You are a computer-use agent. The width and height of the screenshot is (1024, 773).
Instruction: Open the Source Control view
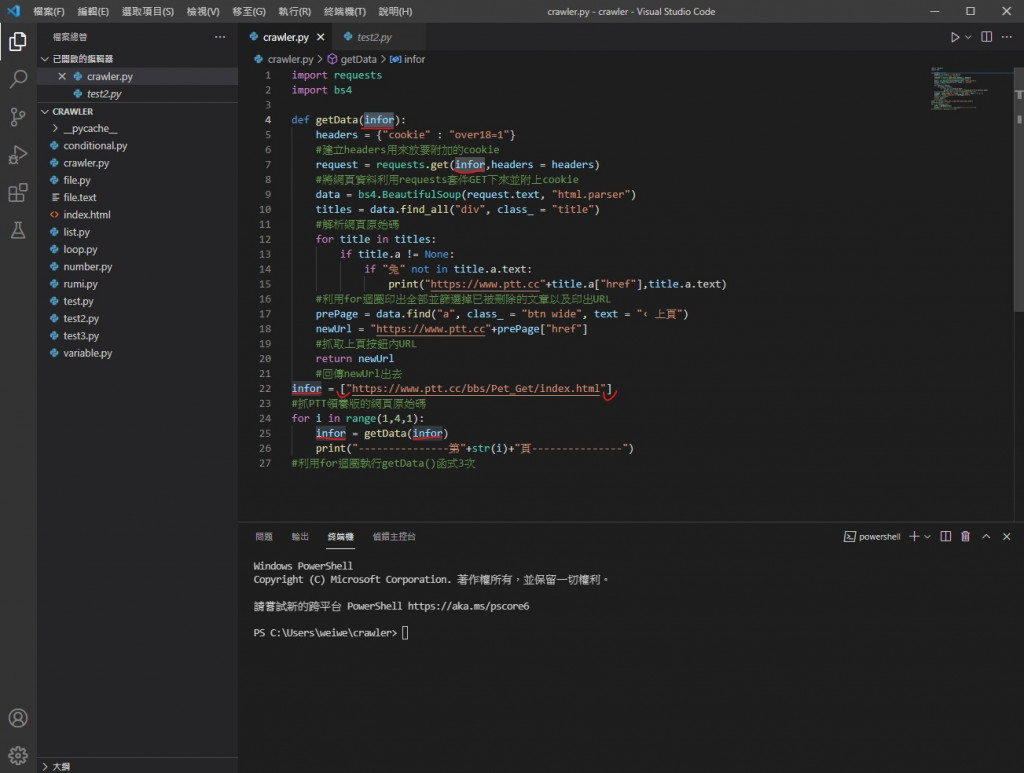coord(18,118)
